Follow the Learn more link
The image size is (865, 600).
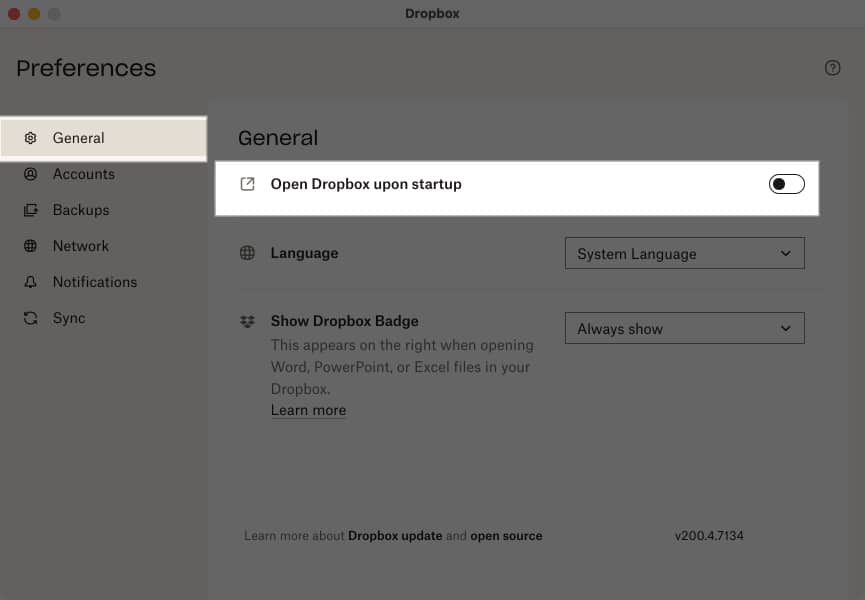coord(308,410)
